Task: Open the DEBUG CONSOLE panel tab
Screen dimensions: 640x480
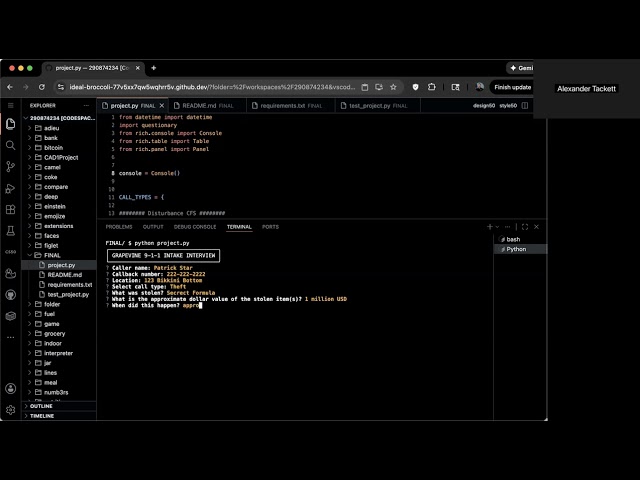Action: [x=195, y=227]
